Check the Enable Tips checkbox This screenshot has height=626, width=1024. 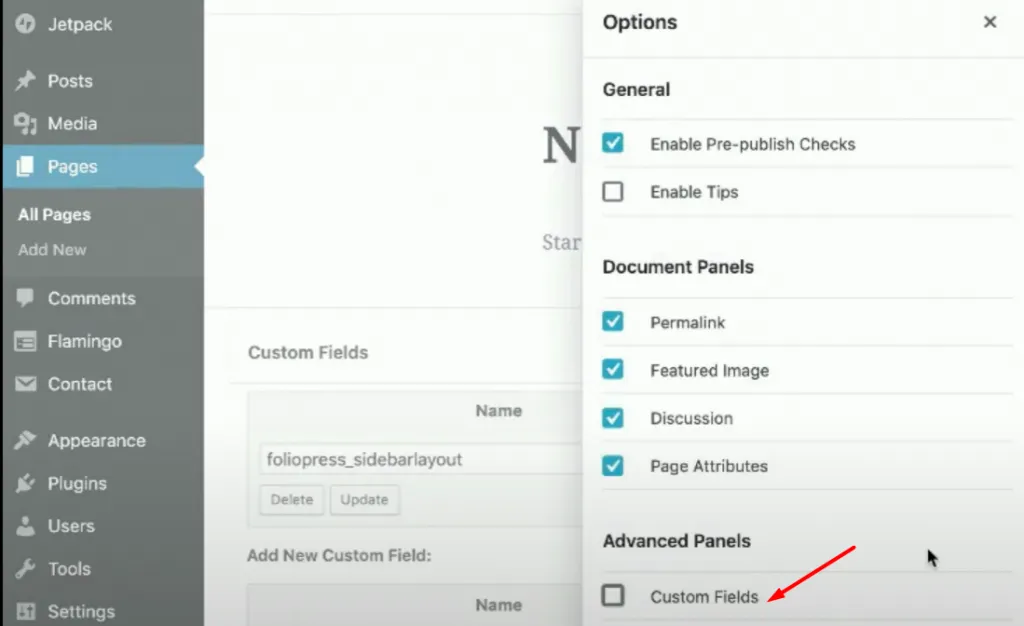[x=613, y=192]
